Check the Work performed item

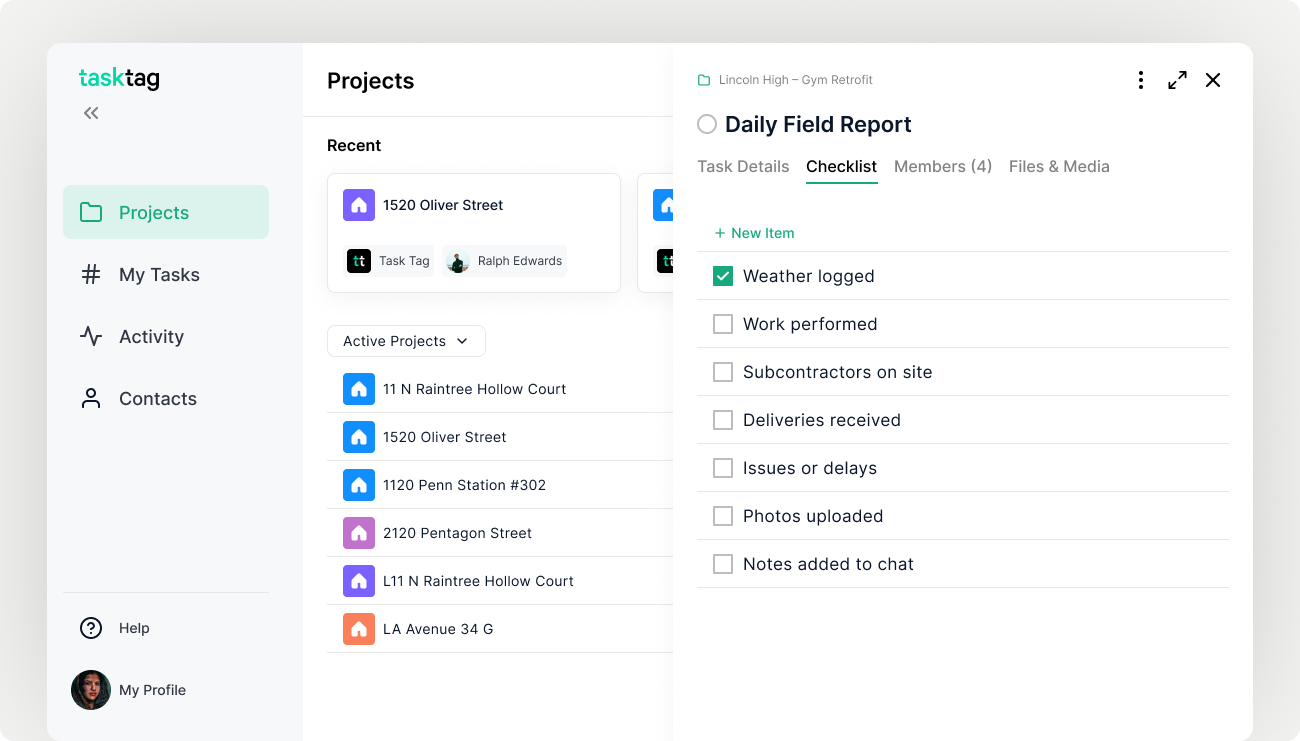pyautogui.click(x=723, y=324)
